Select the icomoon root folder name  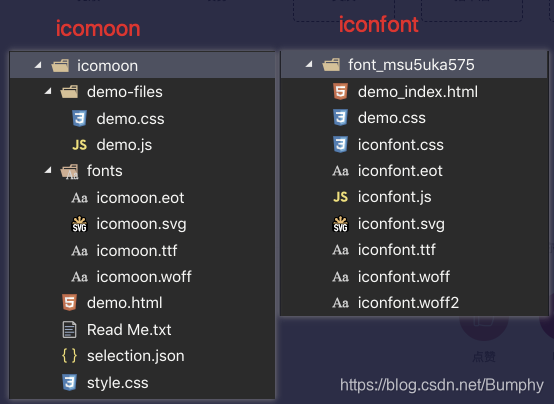[x=107, y=66]
